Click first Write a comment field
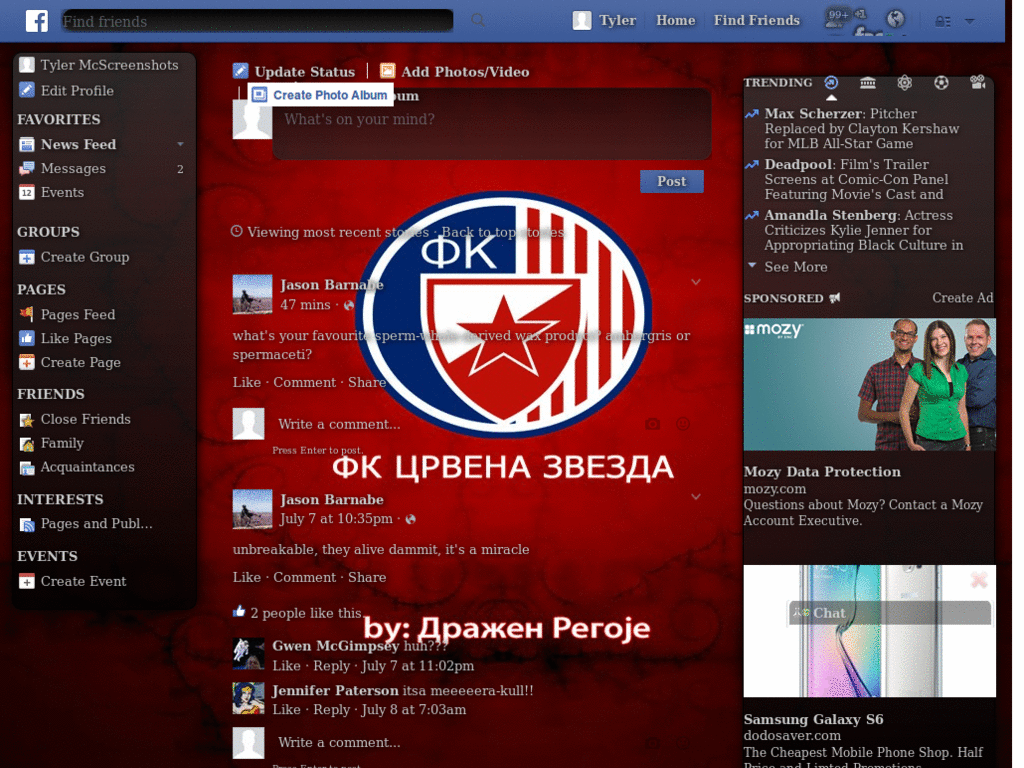 (457, 424)
